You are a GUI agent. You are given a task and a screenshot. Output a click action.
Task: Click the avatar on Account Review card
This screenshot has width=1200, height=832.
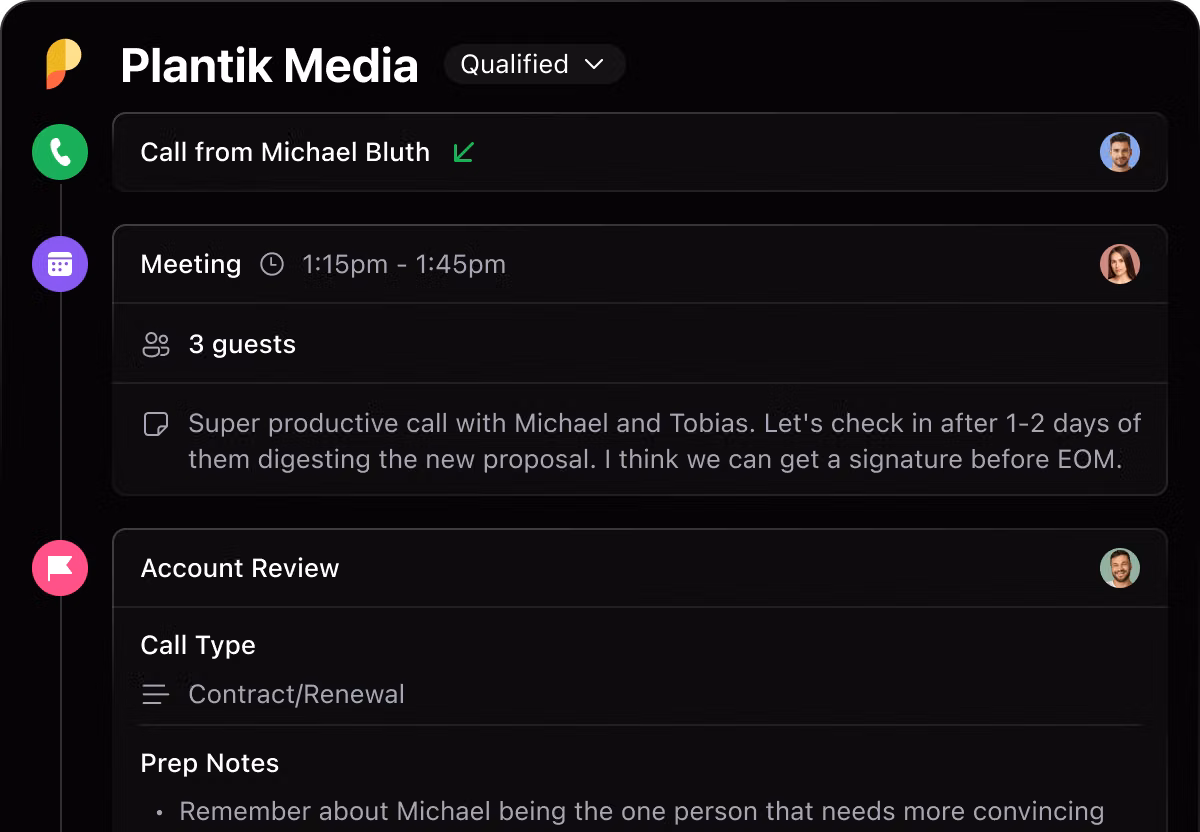1119,568
